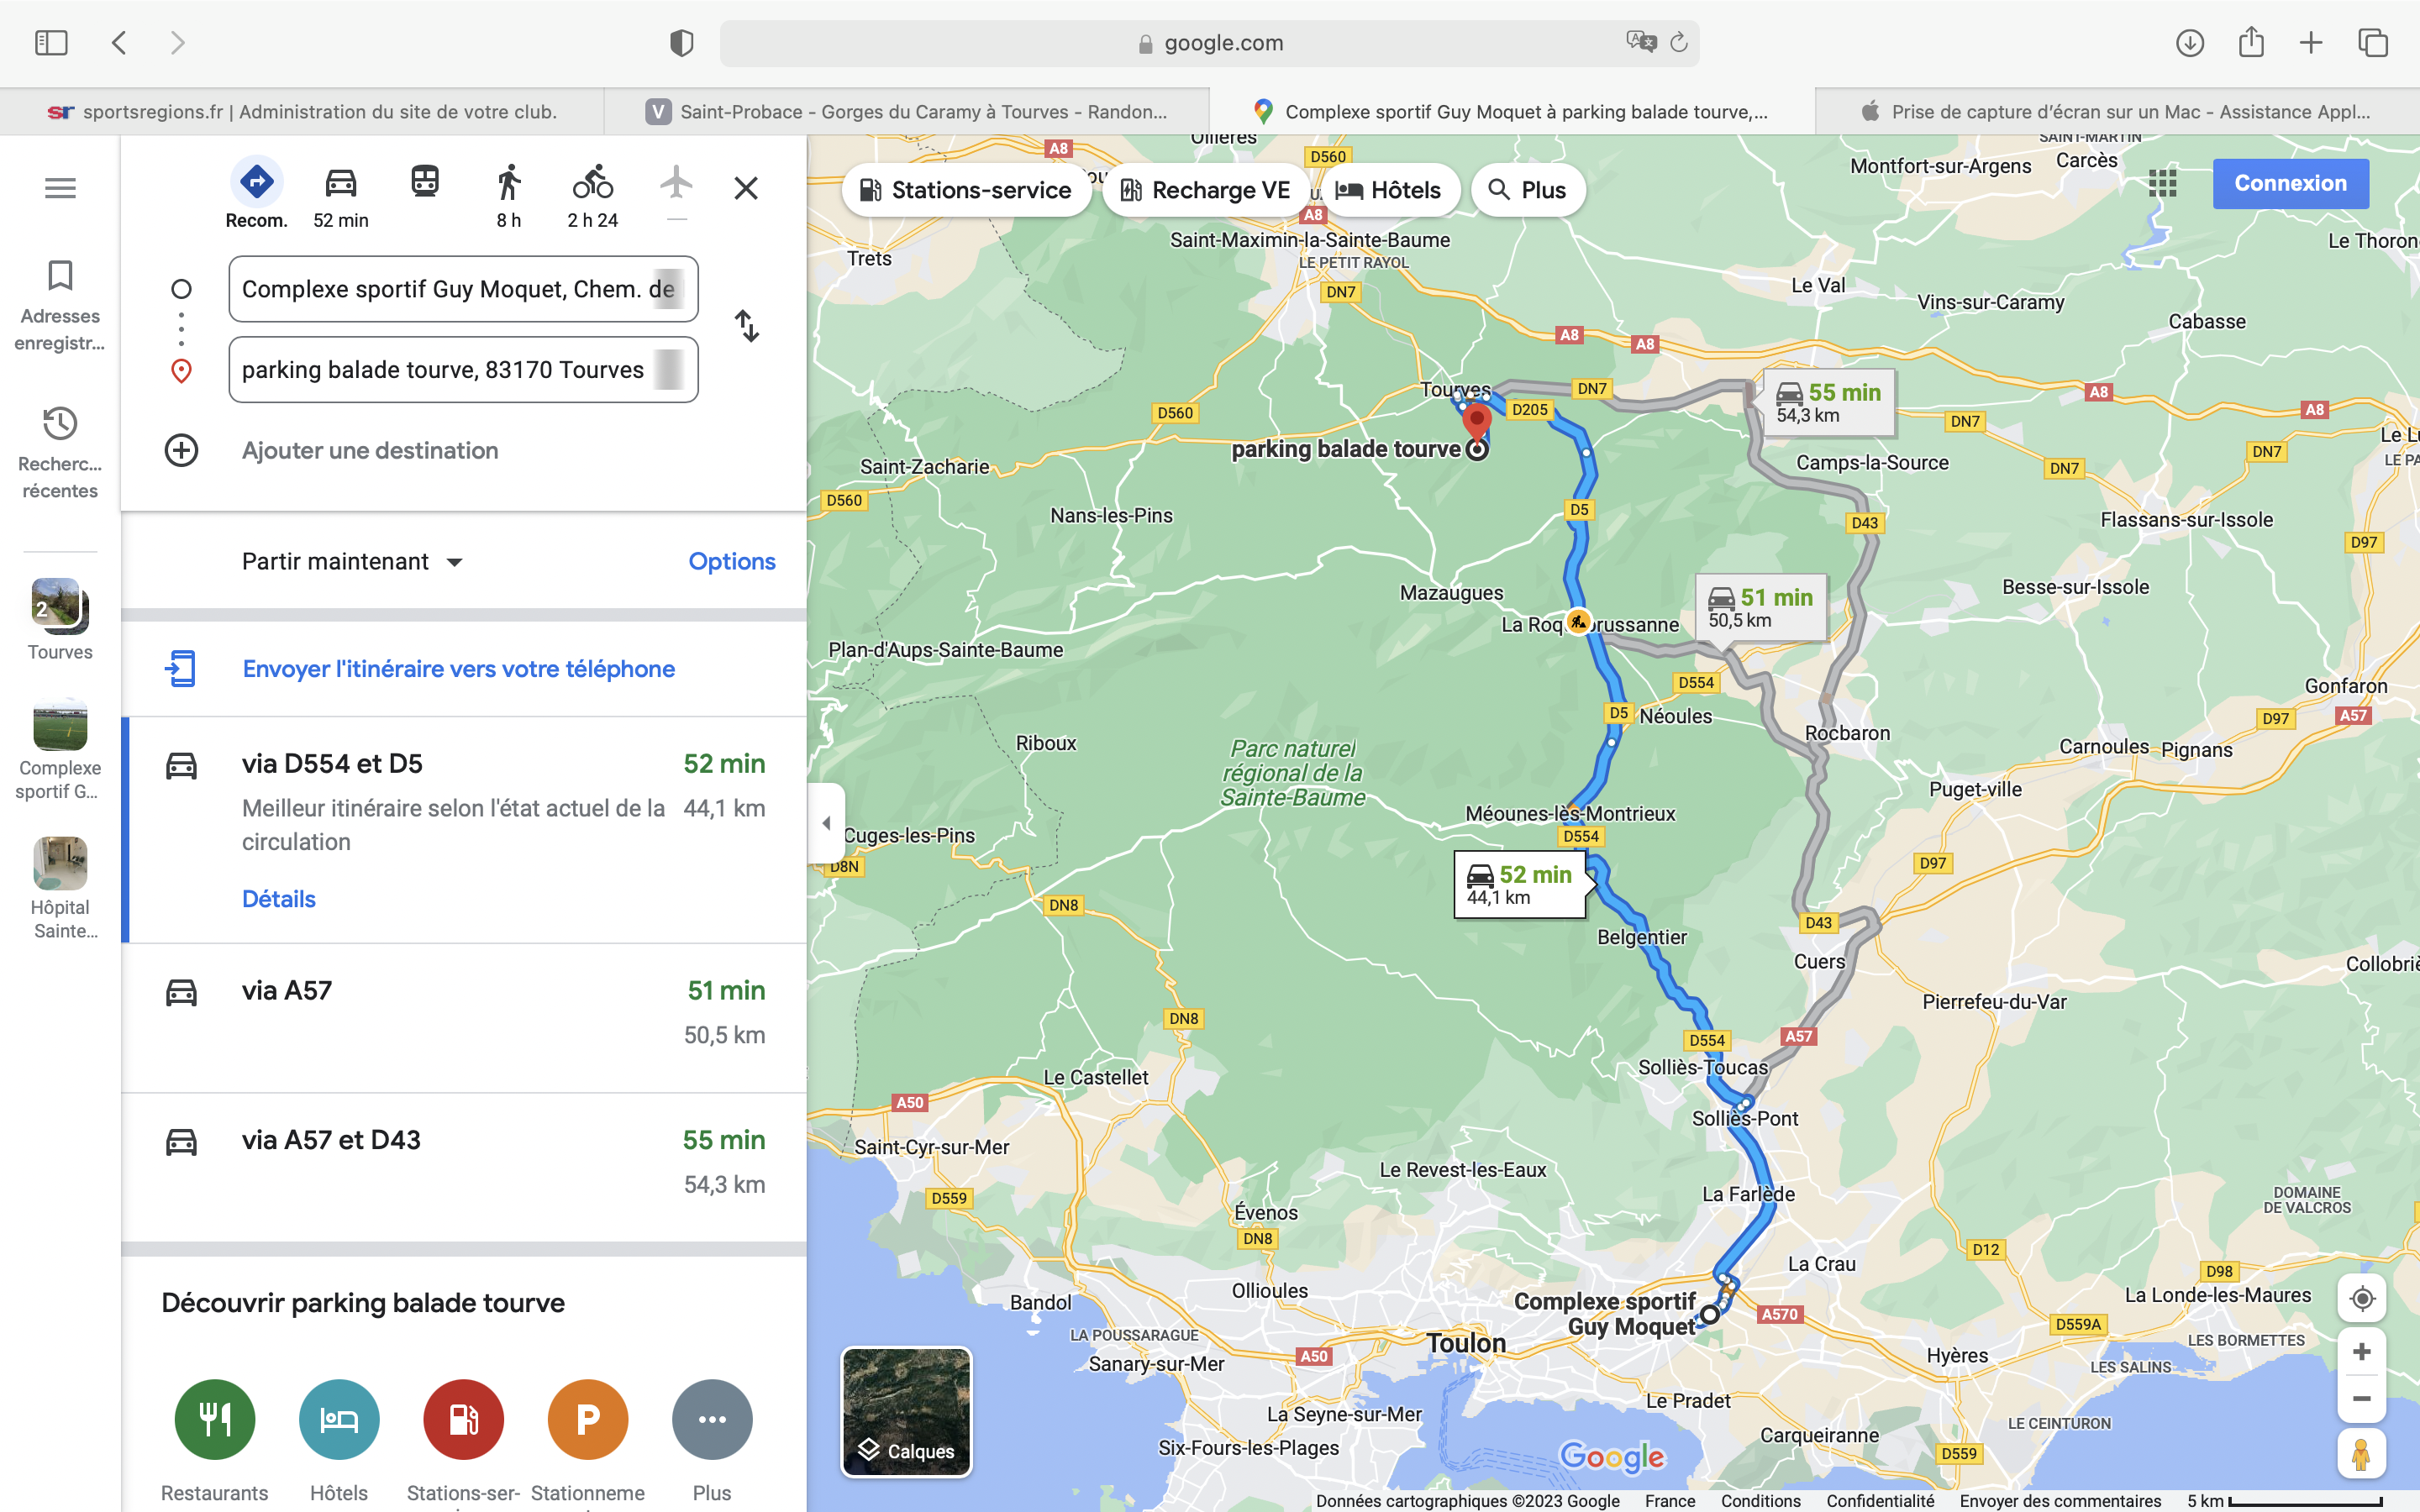Switch to walking directions icon
This screenshot has width=2420, height=1512.
click(509, 183)
